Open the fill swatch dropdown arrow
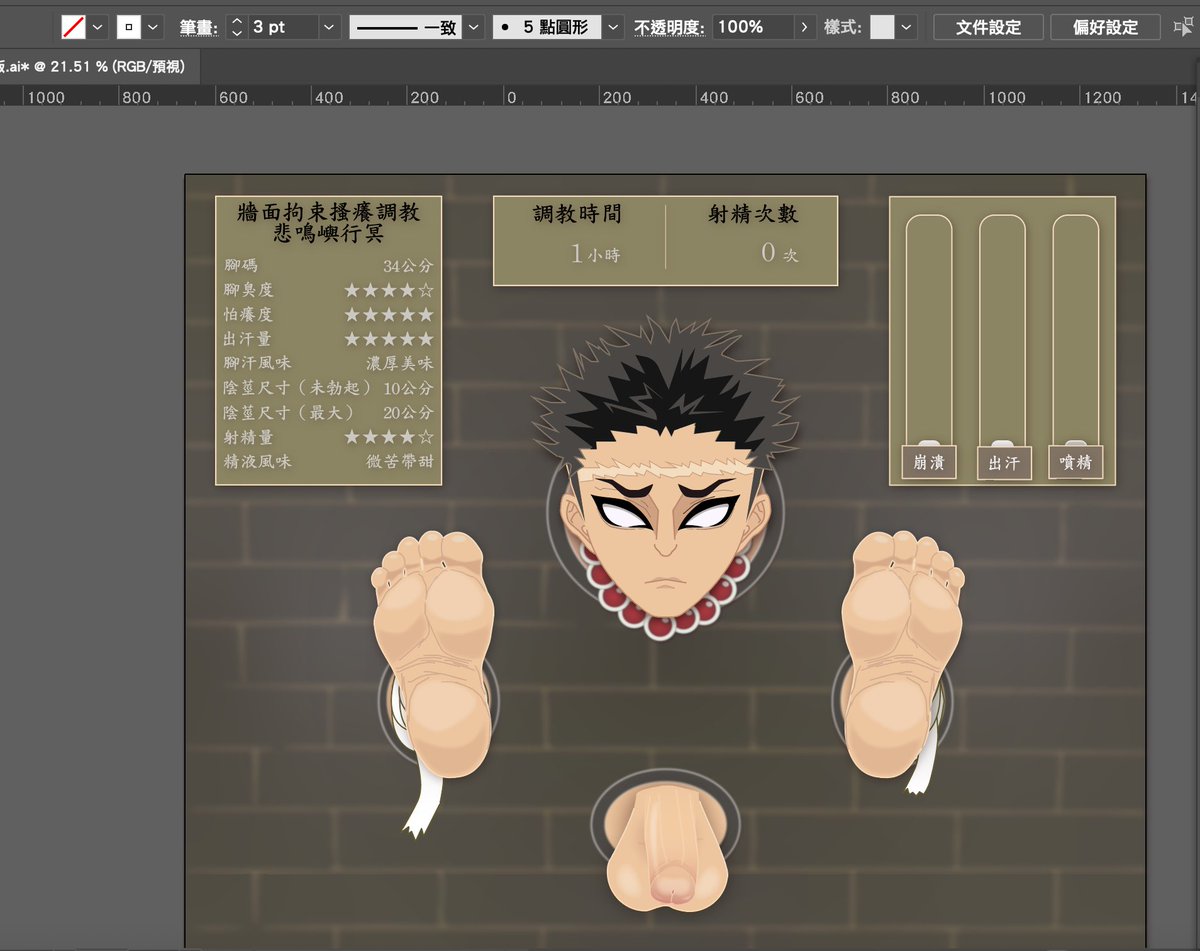 (97, 27)
